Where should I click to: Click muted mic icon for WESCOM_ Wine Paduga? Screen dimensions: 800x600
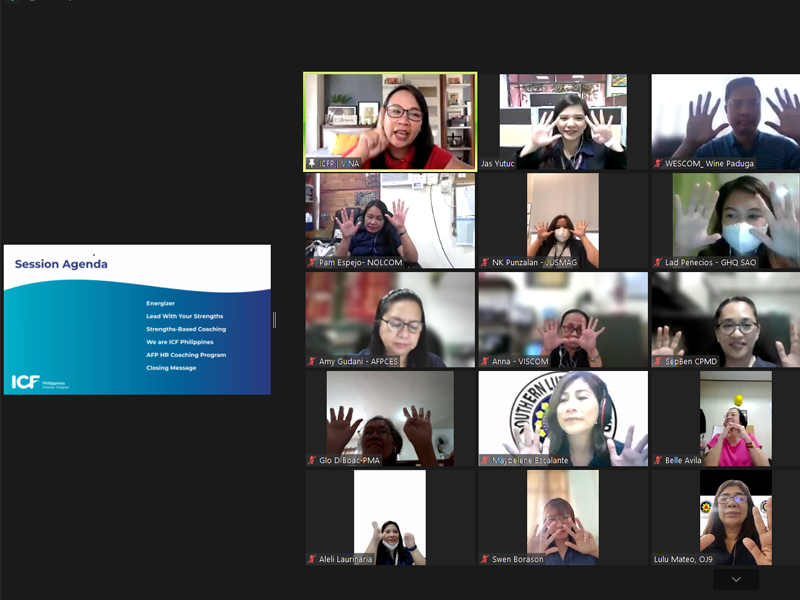[x=658, y=163]
